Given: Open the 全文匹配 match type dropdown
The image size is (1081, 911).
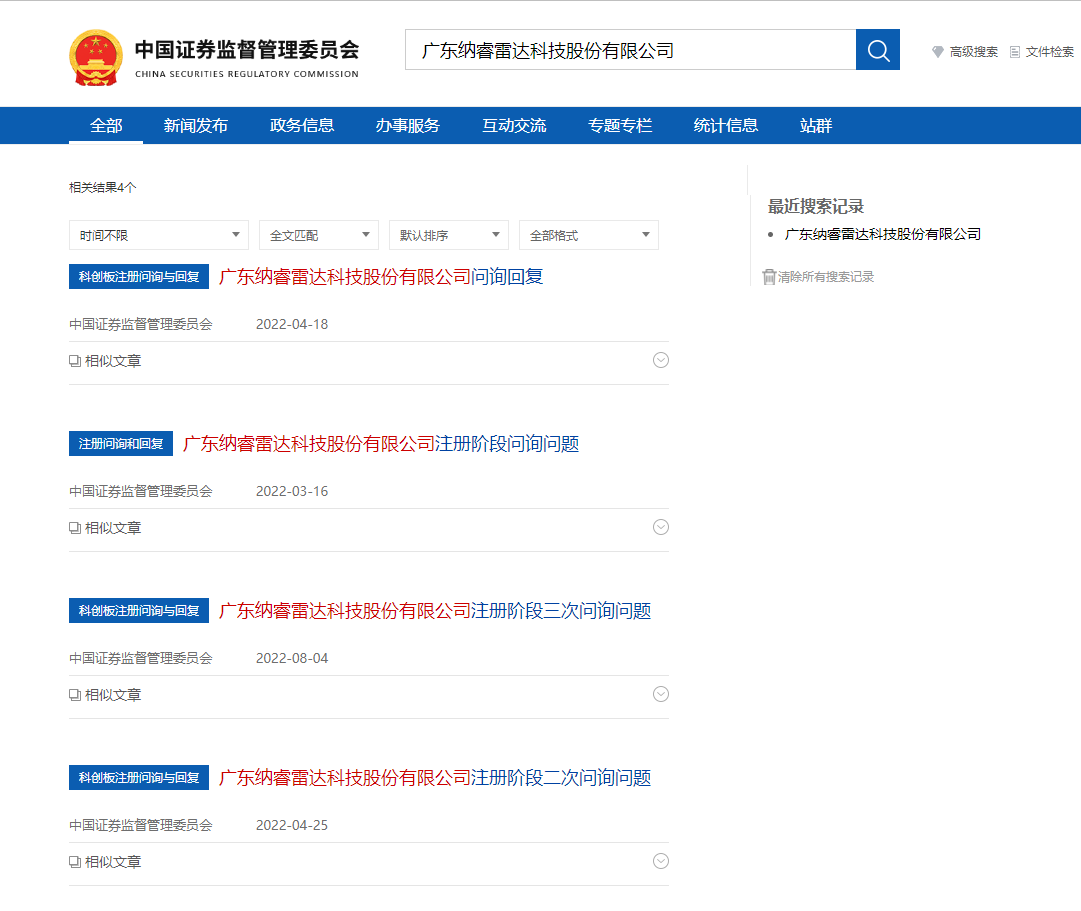Looking at the screenshot, I should [318, 236].
